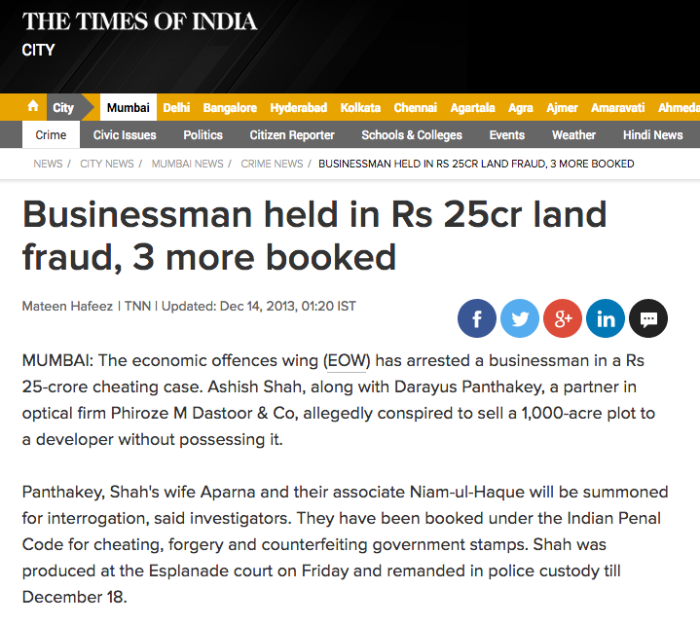
Task: Follow the Mumbai News breadcrumb link
Action: [x=188, y=164]
